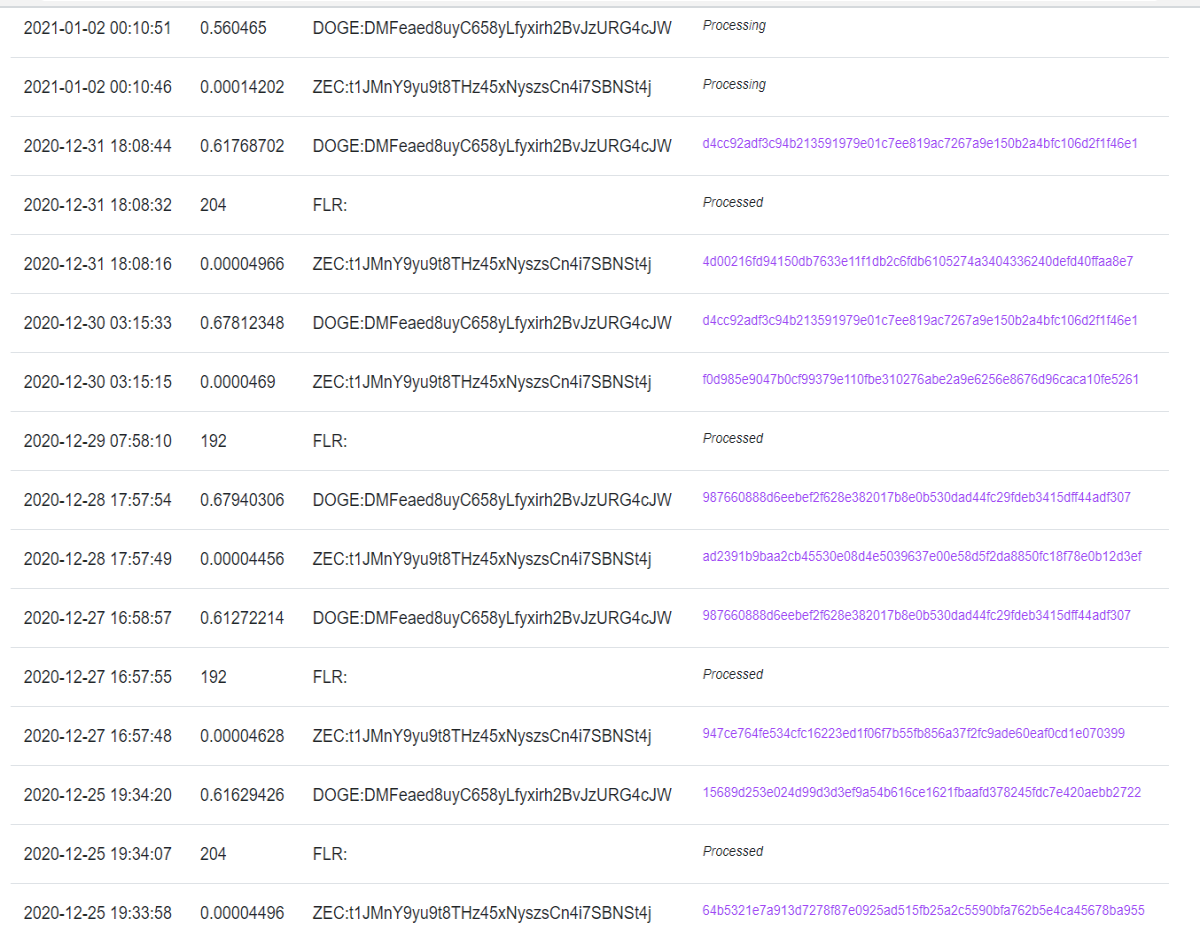Click amount 192 in 2020-12-27 16:57:55 row
This screenshot has width=1200, height=932.
[x=213, y=677]
